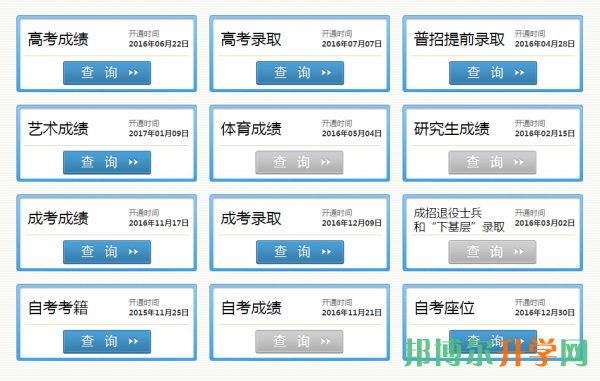Click the 查询 button under 高考成绩
Viewport: 600px width, 381px height.
pyautogui.click(x=107, y=73)
